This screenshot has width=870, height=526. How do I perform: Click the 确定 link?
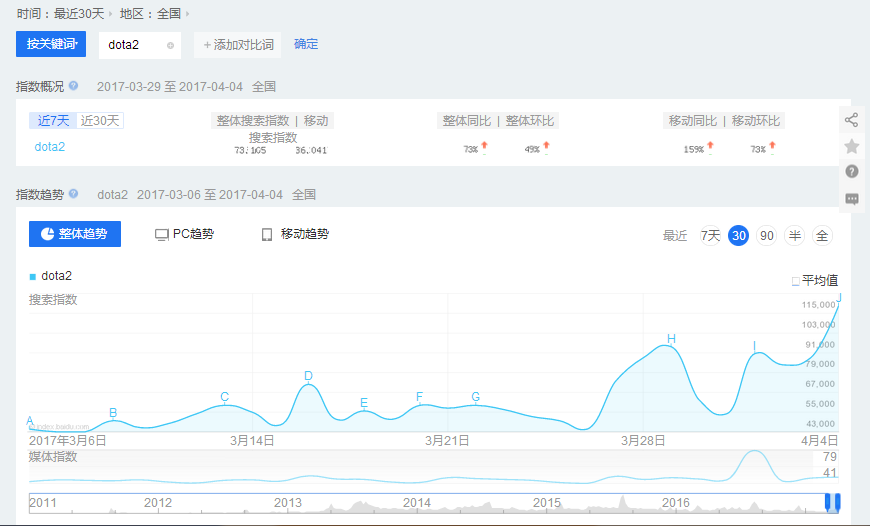click(306, 44)
